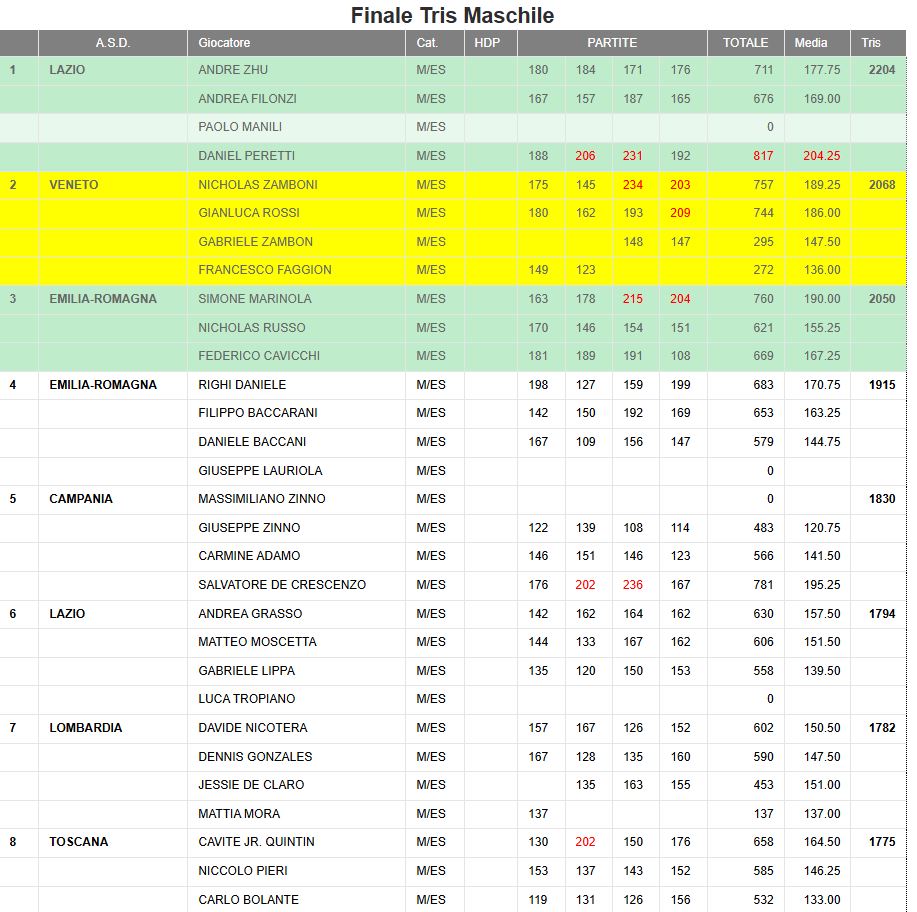Click the Tris column header
Viewport: 917px width, 912px height.
(871, 43)
